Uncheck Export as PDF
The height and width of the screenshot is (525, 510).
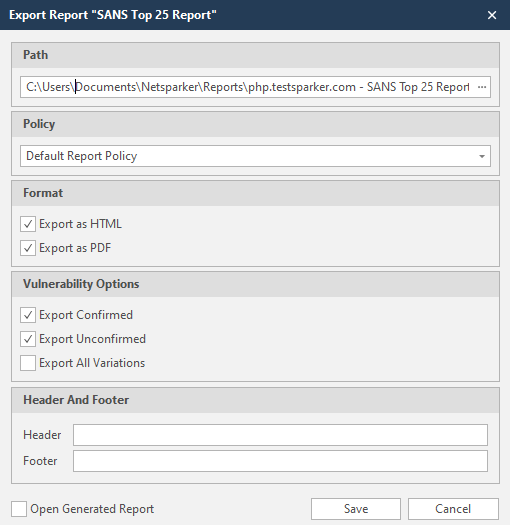pyautogui.click(x=28, y=248)
